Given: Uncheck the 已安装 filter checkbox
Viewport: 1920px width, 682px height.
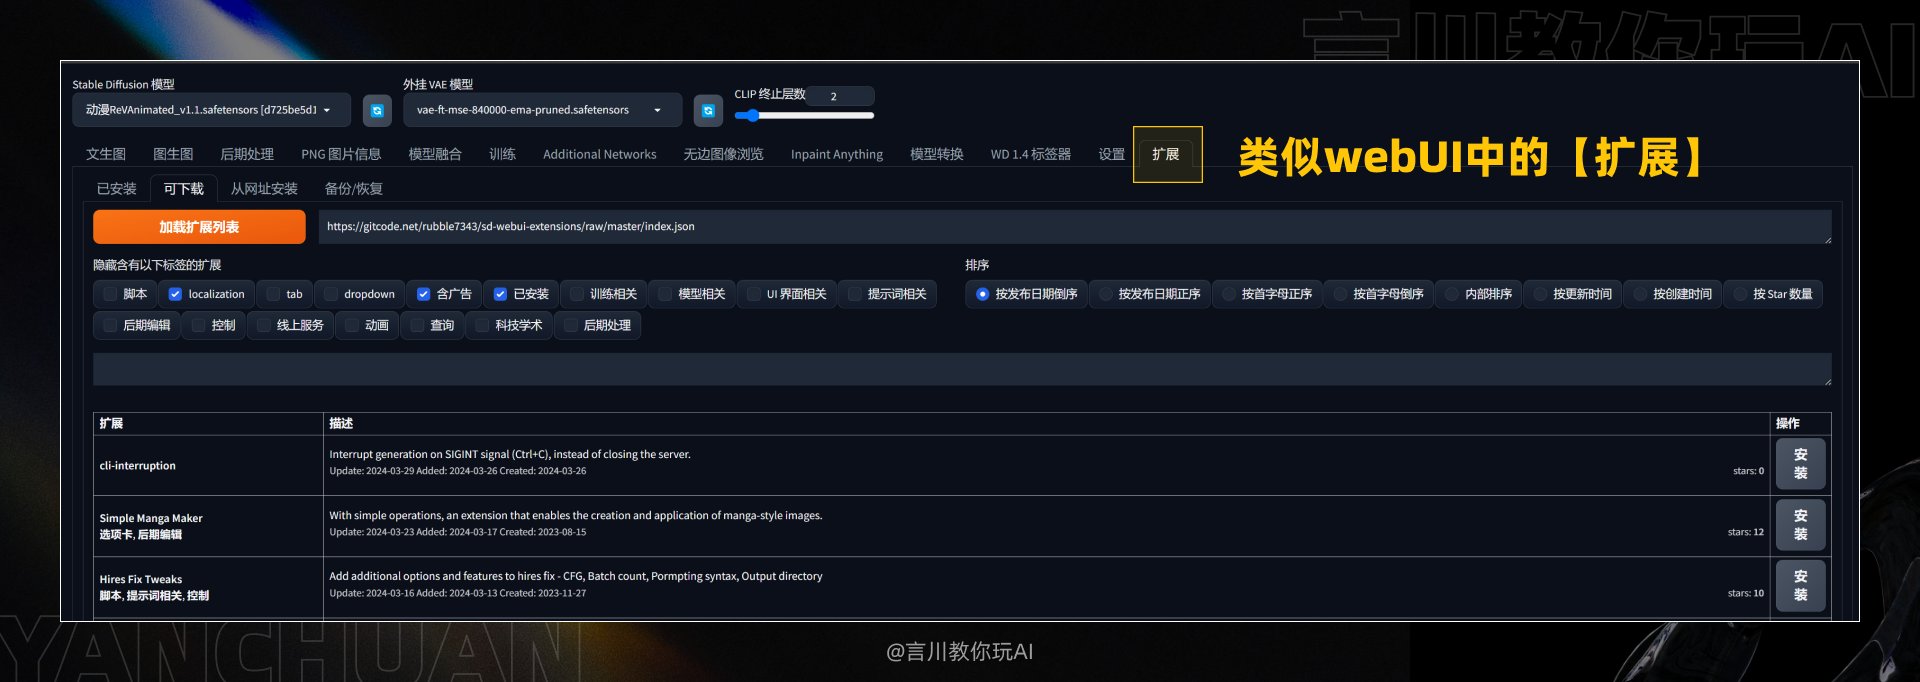Looking at the screenshot, I should click(x=501, y=294).
